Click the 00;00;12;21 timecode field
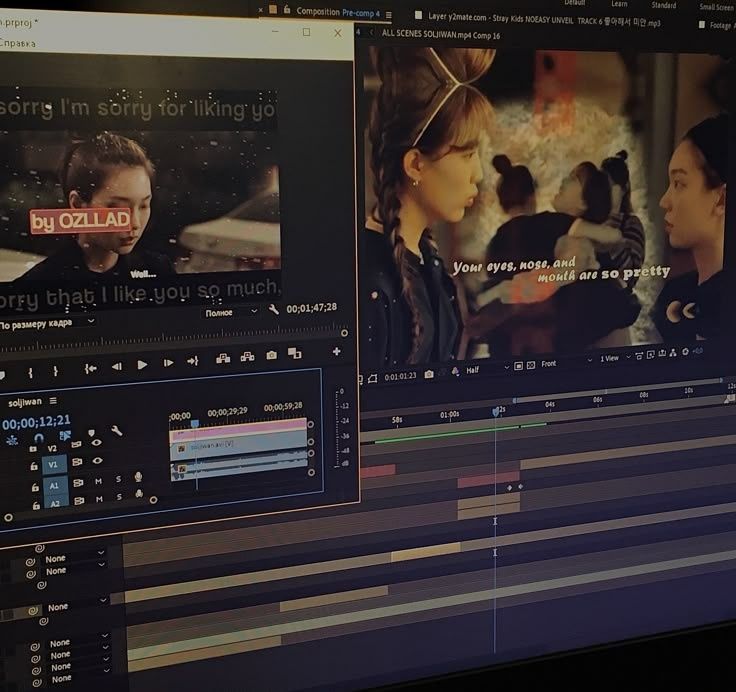 pos(36,422)
